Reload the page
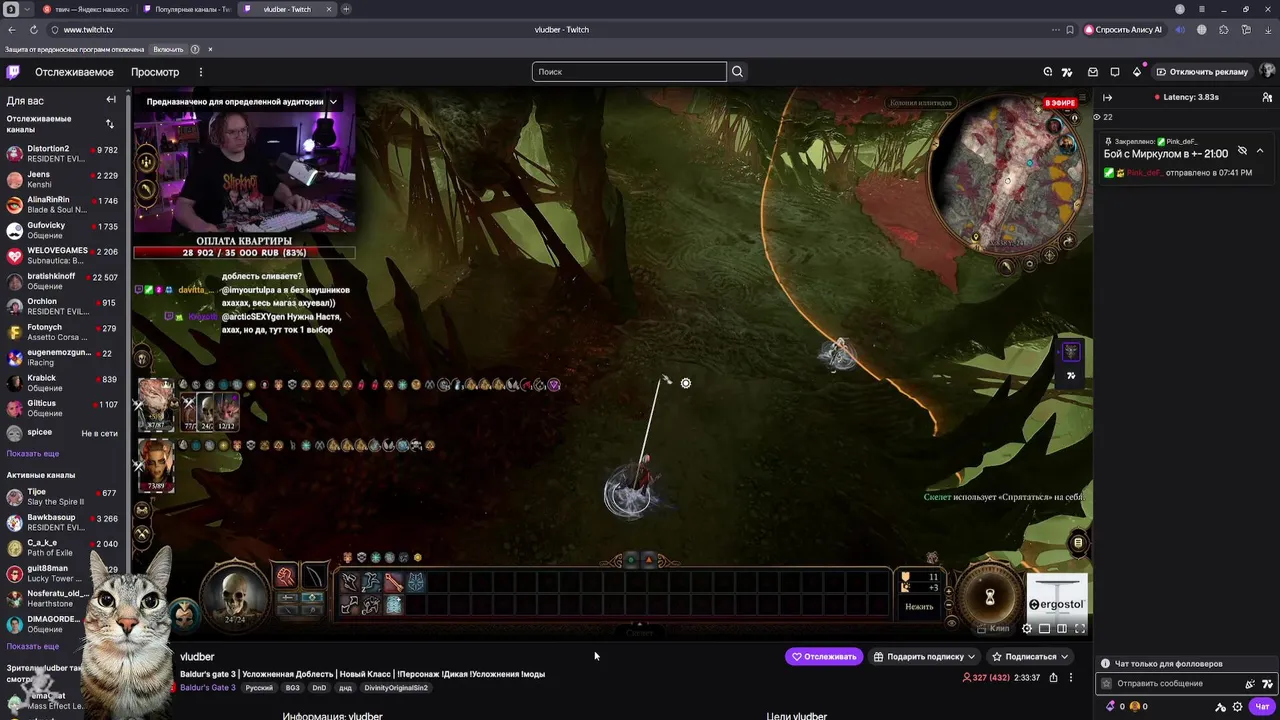This screenshot has height=720, width=1280. (33, 30)
